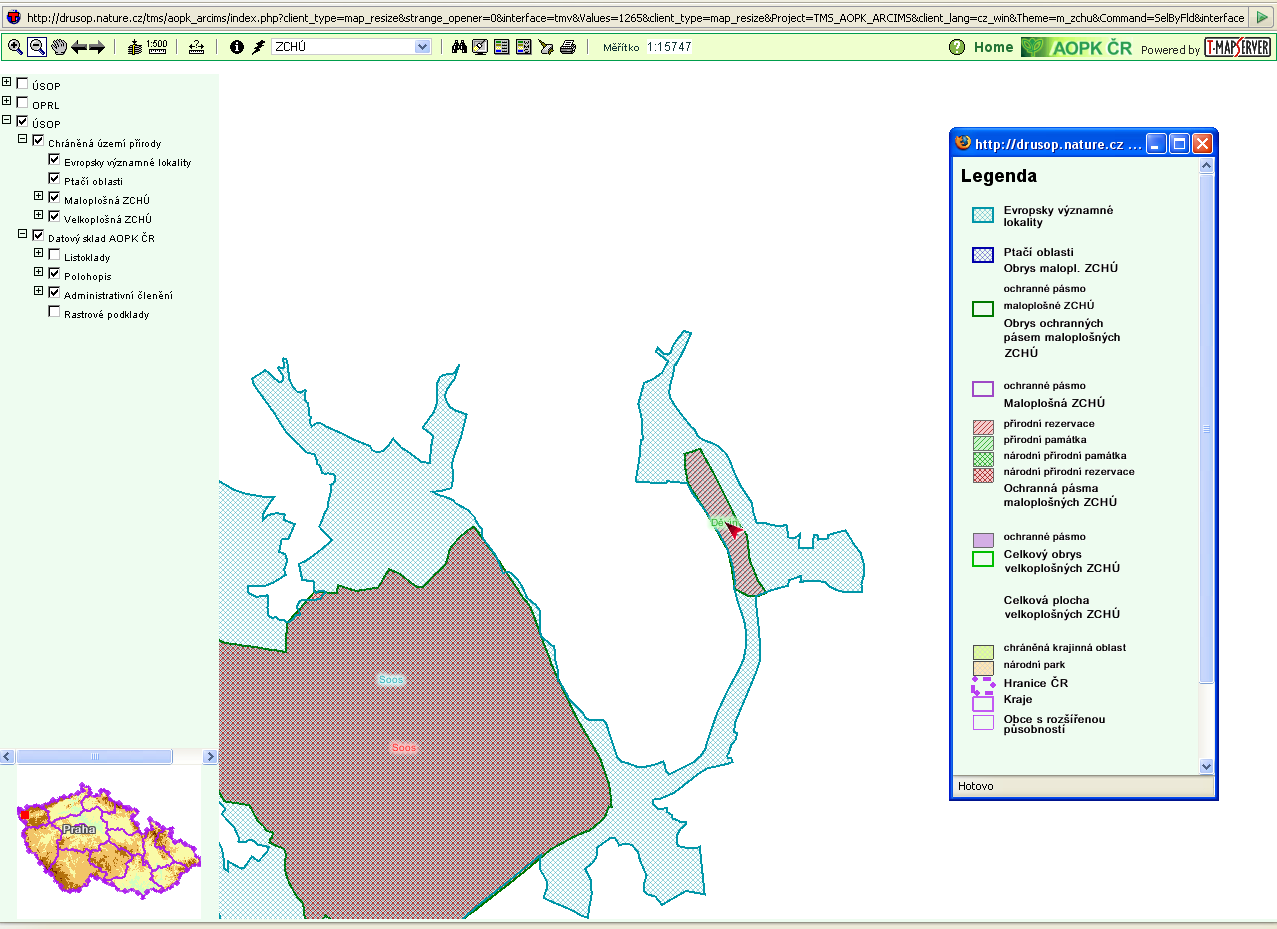The width and height of the screenshot is (1277, 929).
Task: Click the legend window scroll up arrow
Action: tap(1206, 165)
